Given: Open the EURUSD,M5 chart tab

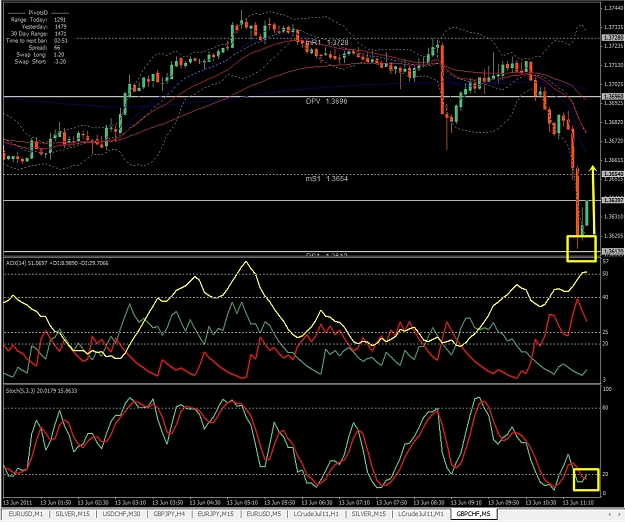Looking at the screenshot, I should [x=263, y=514].
